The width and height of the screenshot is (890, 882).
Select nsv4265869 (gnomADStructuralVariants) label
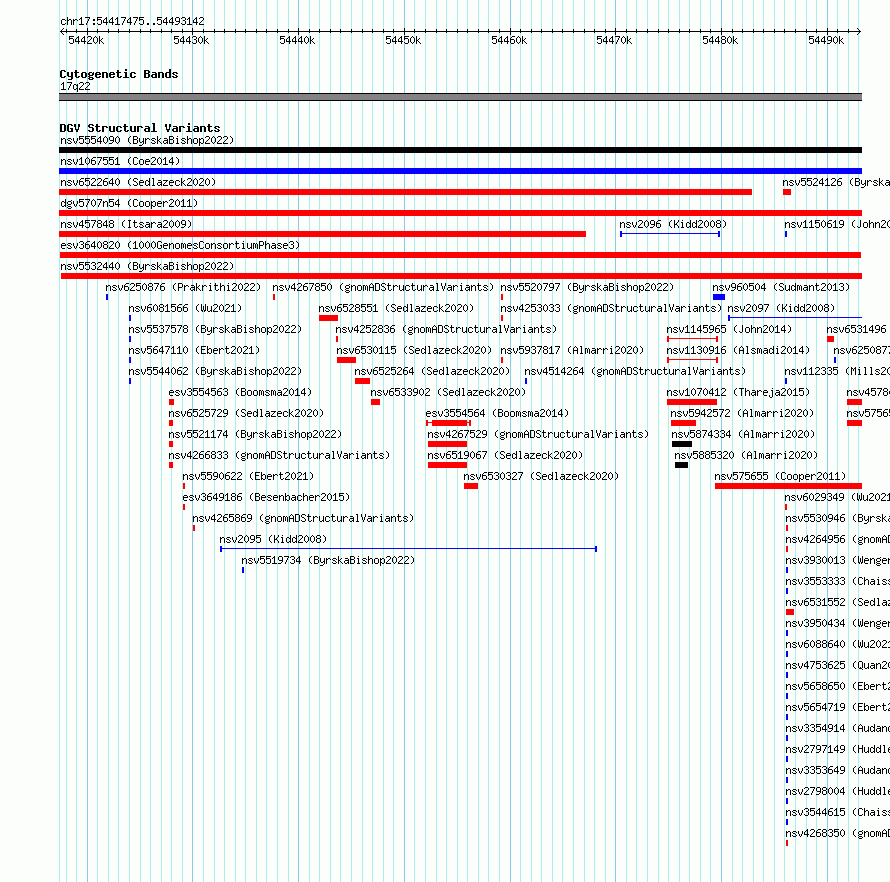point(303,518)
